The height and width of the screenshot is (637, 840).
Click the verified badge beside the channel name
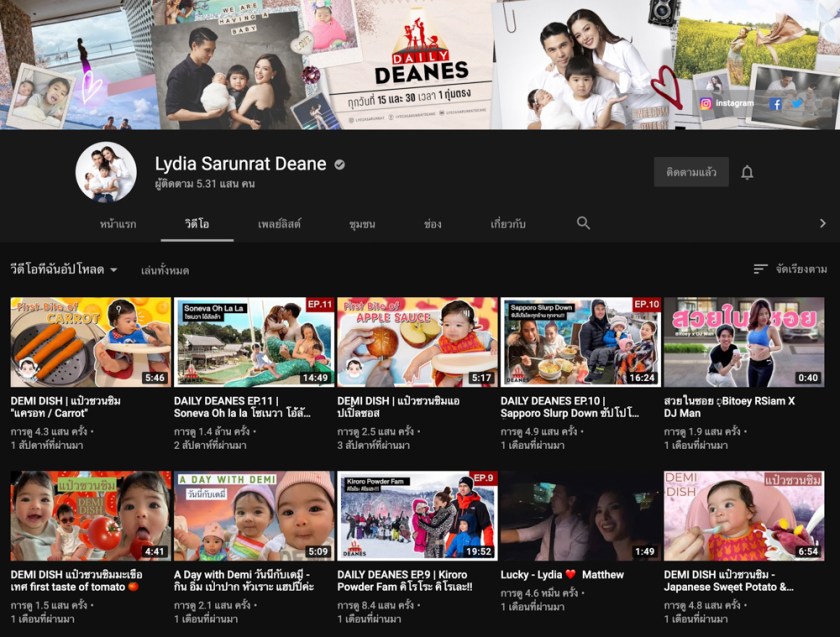coord(340,164)
